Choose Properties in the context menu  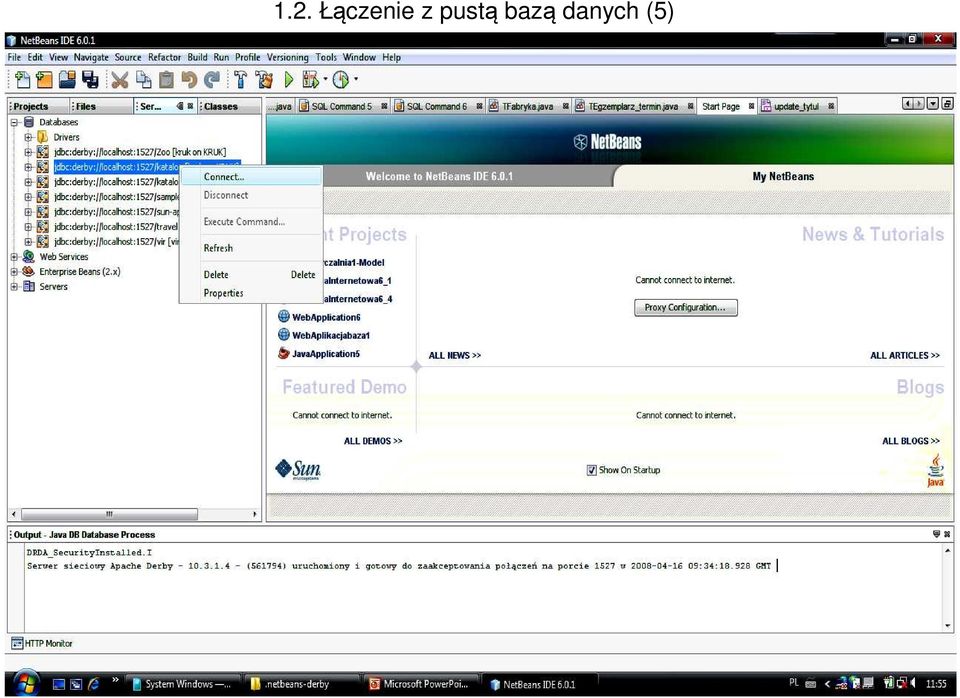250,293
